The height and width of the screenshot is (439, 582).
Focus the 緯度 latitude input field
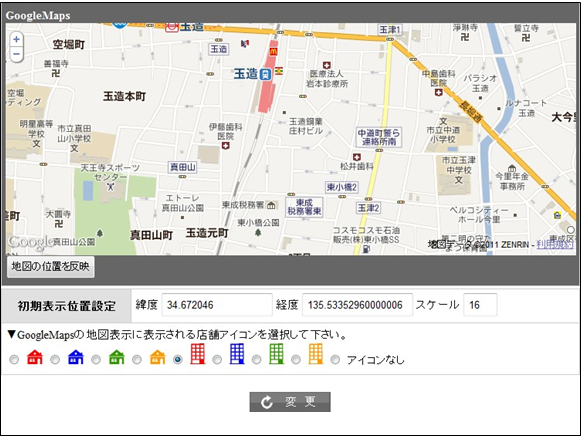[217, 305]
